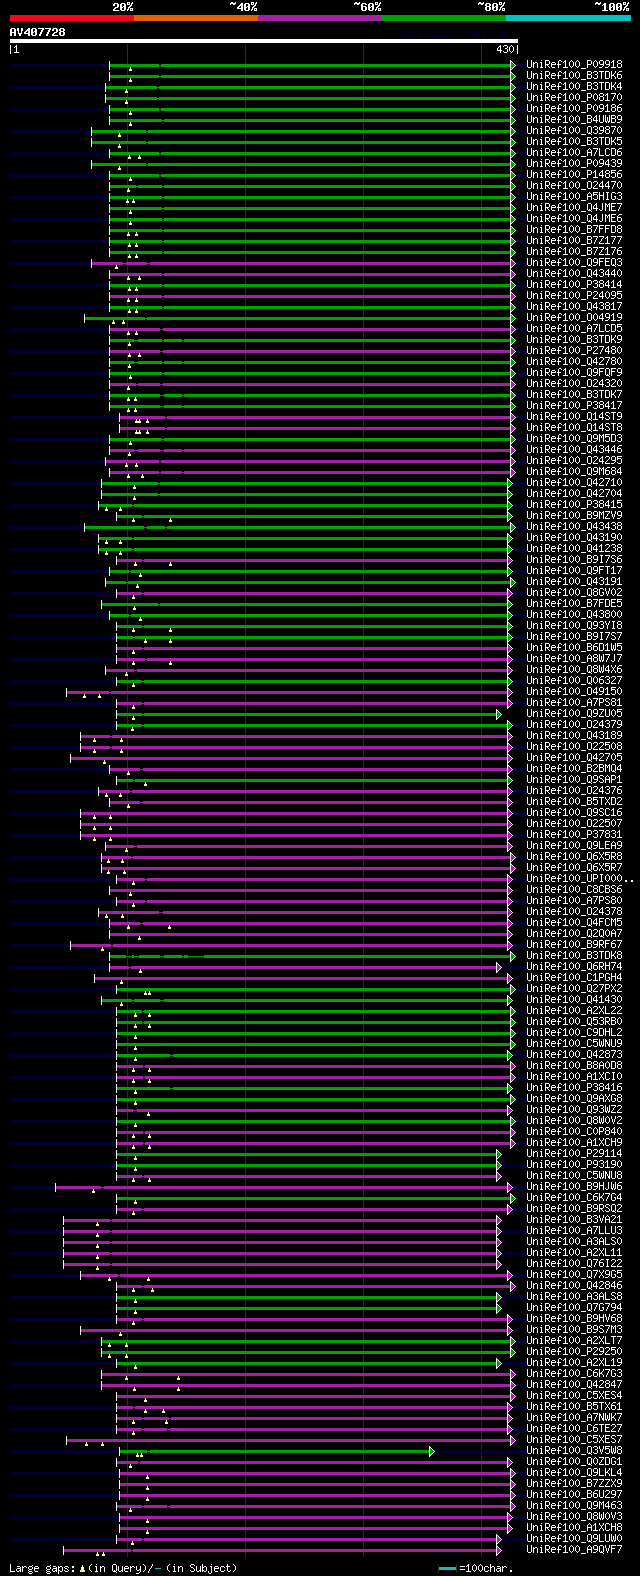The image size is (640, 1576).
Task: Click the green ~80% identity legend segment
Action: 444,17
